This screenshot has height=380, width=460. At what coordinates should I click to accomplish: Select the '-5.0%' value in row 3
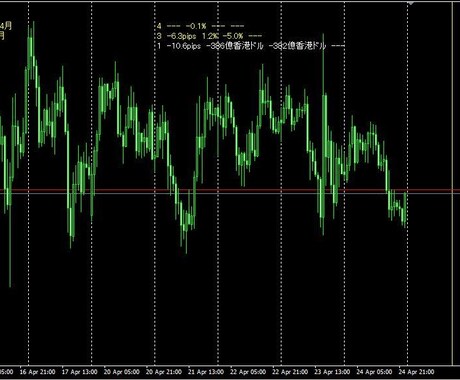pos(233,36)
